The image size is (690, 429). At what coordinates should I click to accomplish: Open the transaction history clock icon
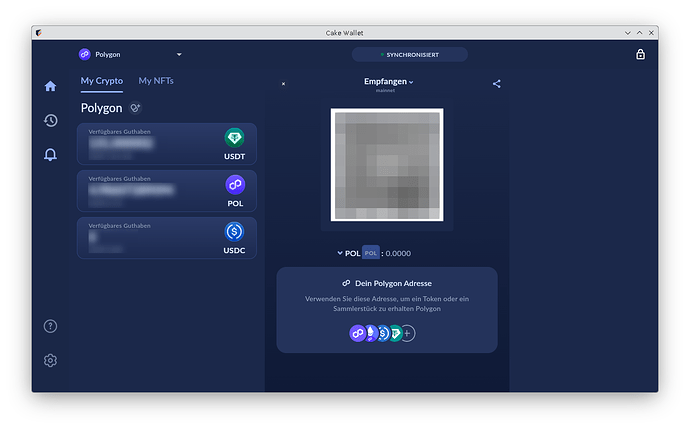coord(51,120)
